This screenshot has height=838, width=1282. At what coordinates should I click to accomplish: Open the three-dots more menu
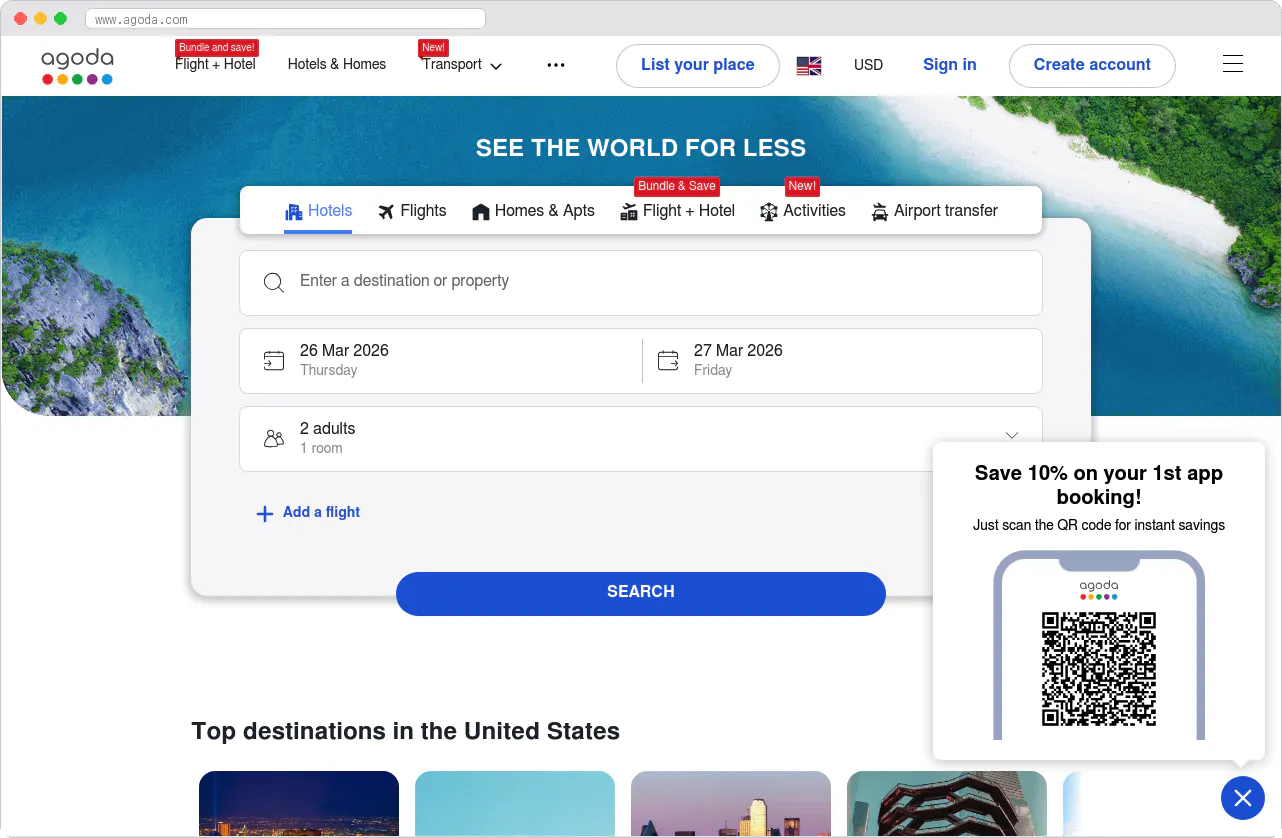click(x=556, y=65)
